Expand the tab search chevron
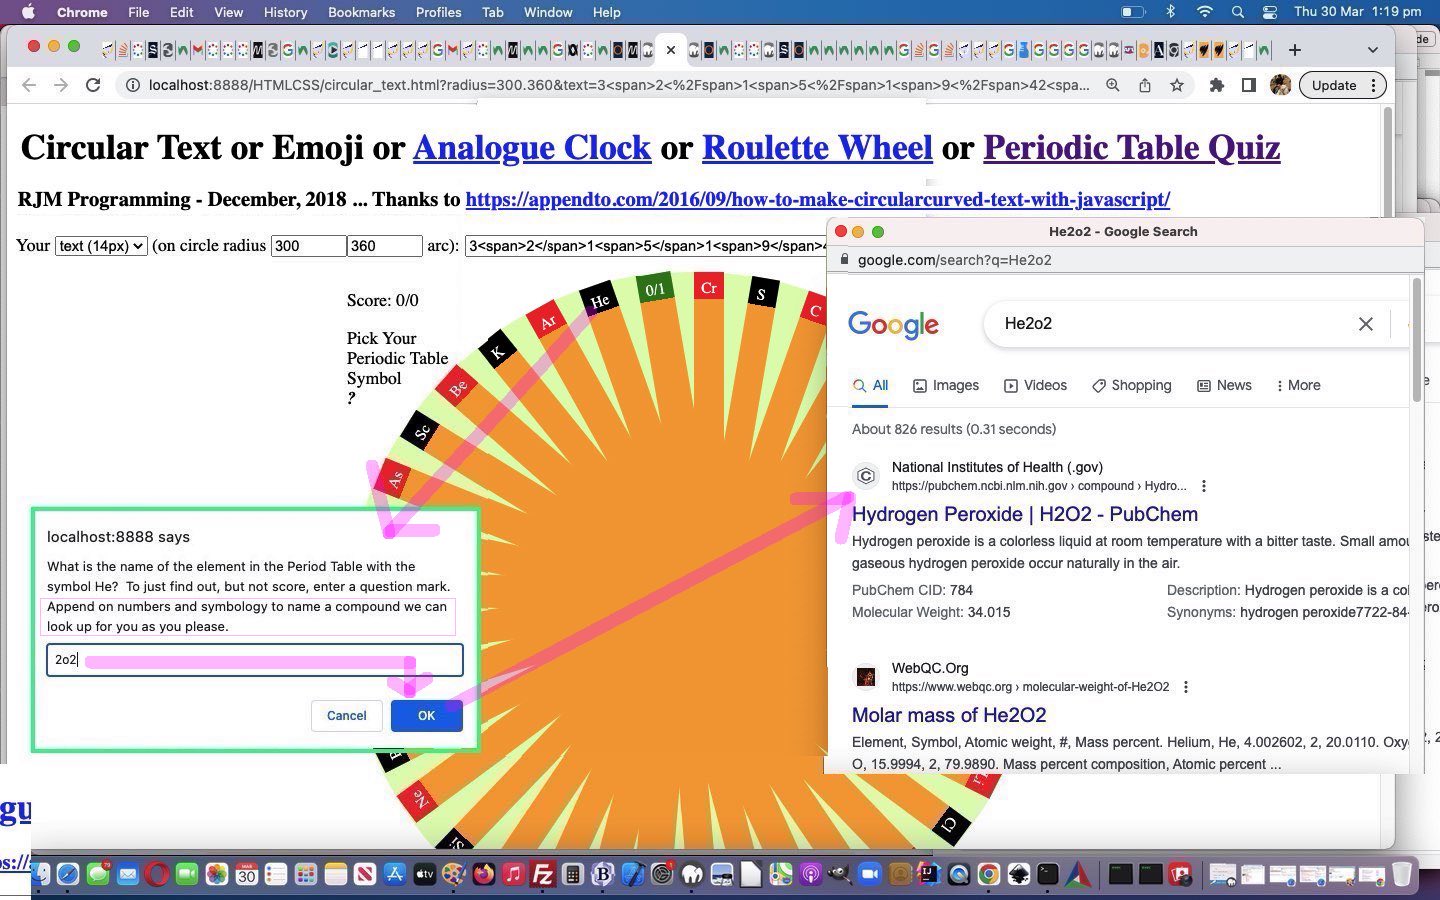This screenshot has width=1440, height=900. pos(1373,49)
